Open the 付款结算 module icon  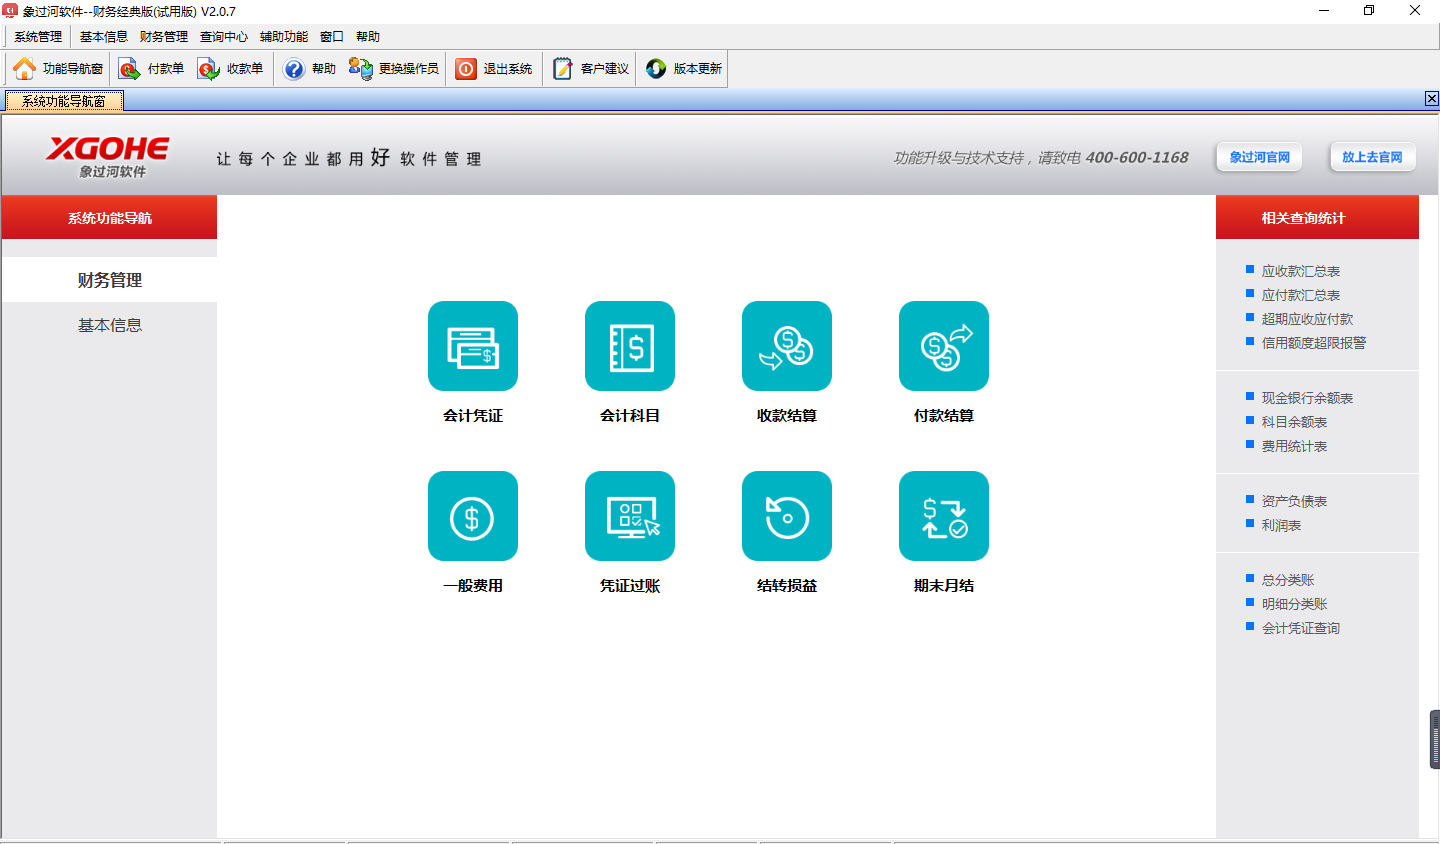[944, 346]
